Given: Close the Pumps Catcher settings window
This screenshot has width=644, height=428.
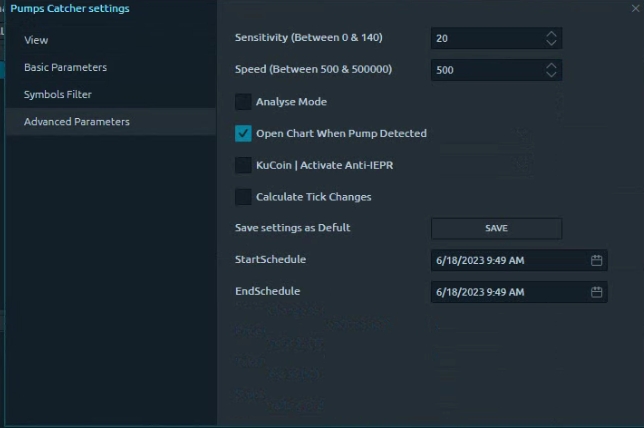Looking at the screenshot, I should tap(635, 8).
